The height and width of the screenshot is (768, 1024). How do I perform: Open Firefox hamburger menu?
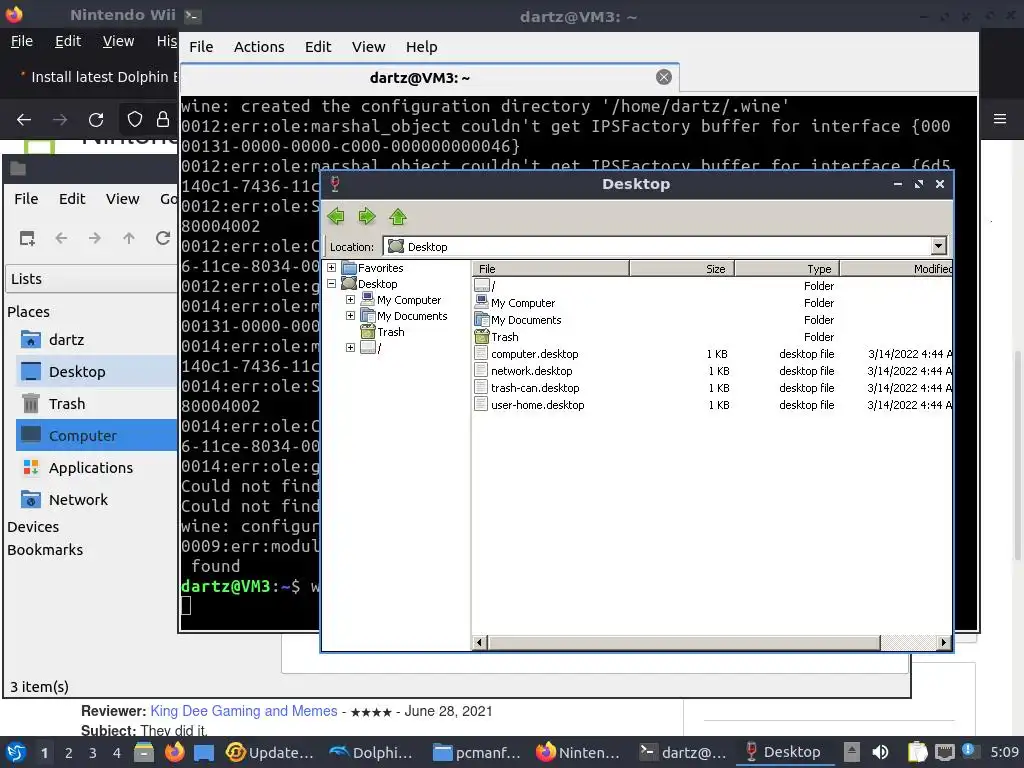point(1000,119)
